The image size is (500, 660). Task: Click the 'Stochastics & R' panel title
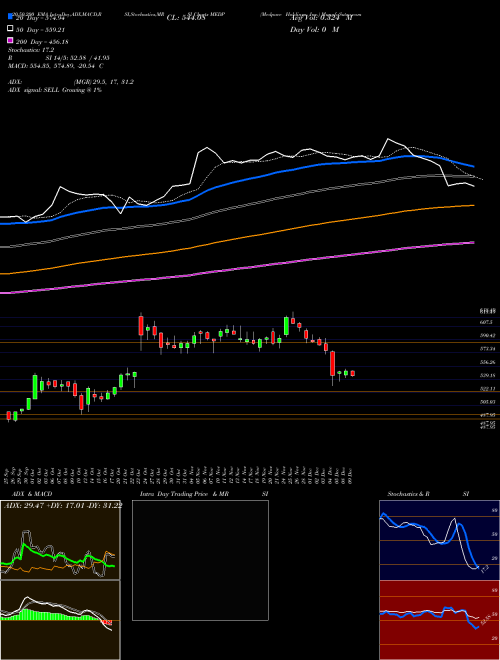409,494
